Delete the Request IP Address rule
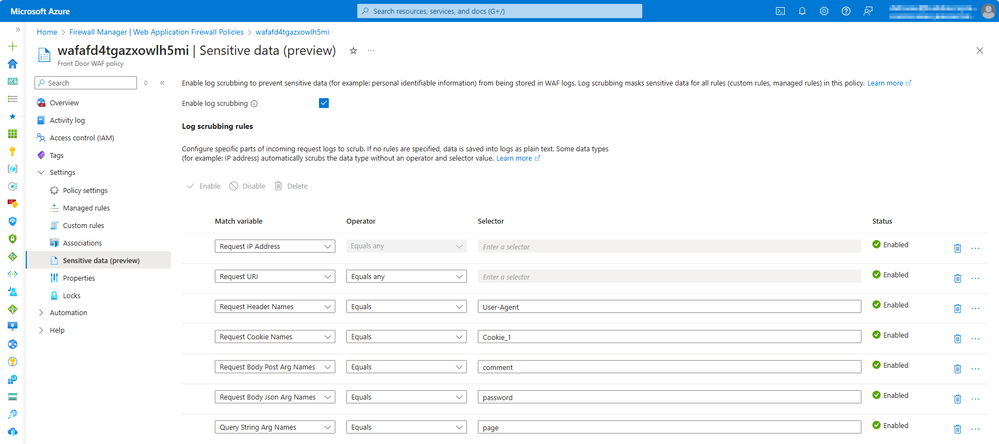This screenshot has width=999, height=444. 957,248
